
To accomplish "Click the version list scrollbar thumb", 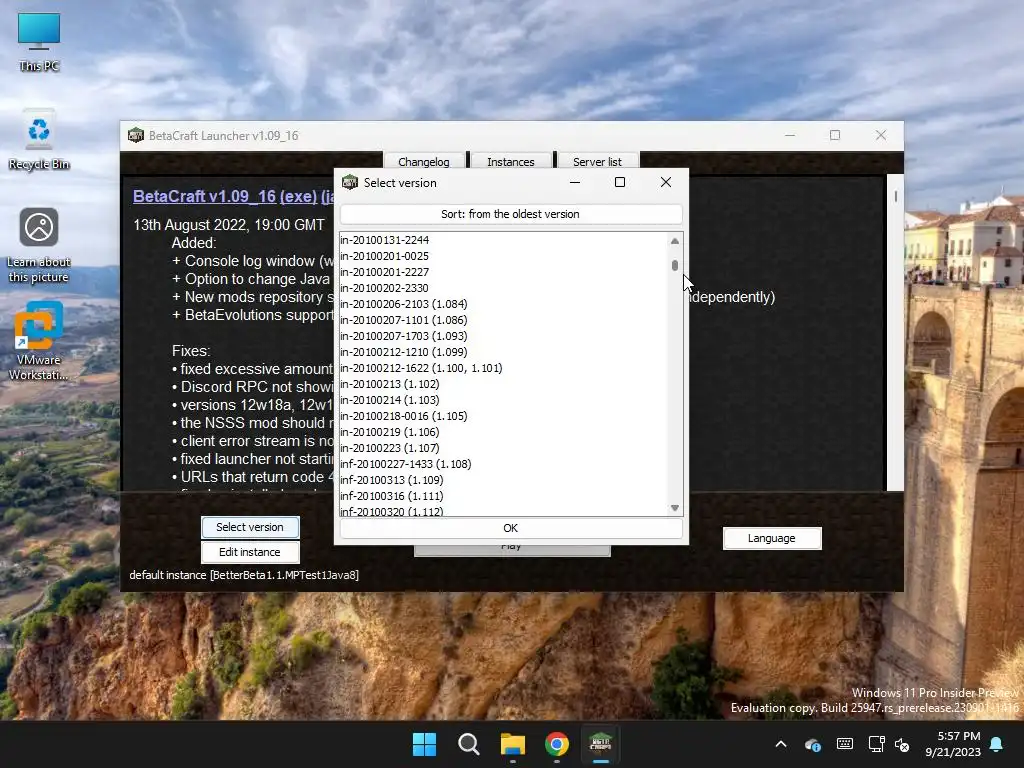I will coord(675,265).
